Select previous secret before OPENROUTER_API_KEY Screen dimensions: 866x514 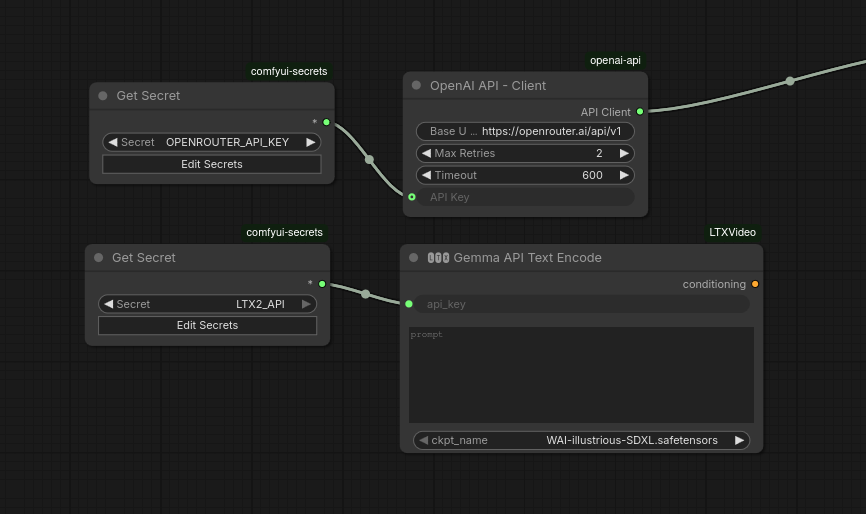[x=113, y=142]
